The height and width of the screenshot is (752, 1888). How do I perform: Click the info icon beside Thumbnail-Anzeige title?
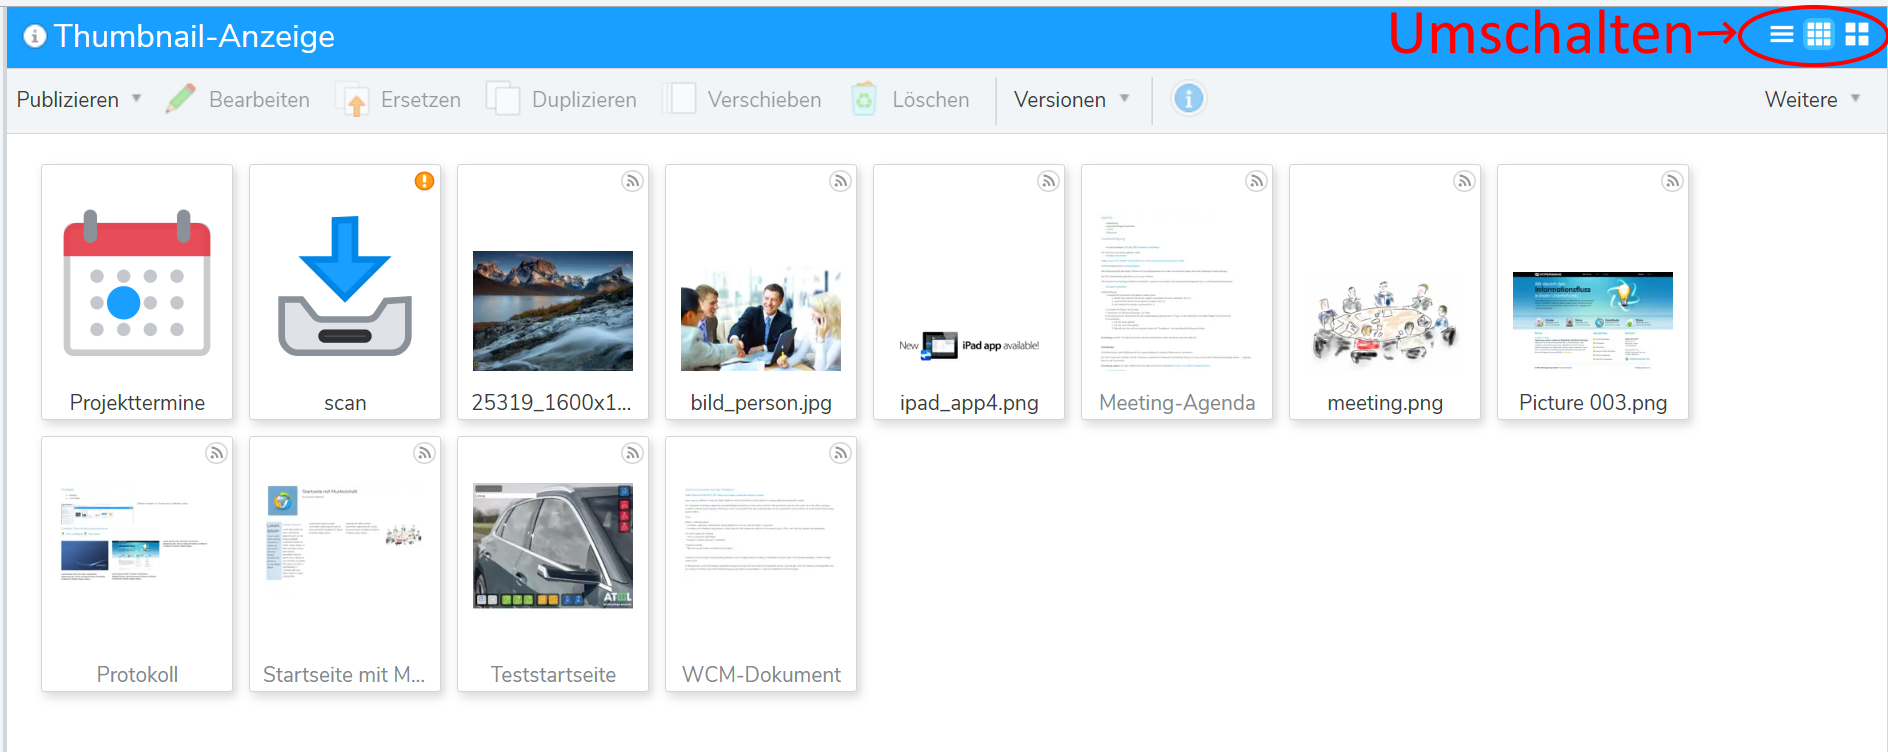point(35,36)
